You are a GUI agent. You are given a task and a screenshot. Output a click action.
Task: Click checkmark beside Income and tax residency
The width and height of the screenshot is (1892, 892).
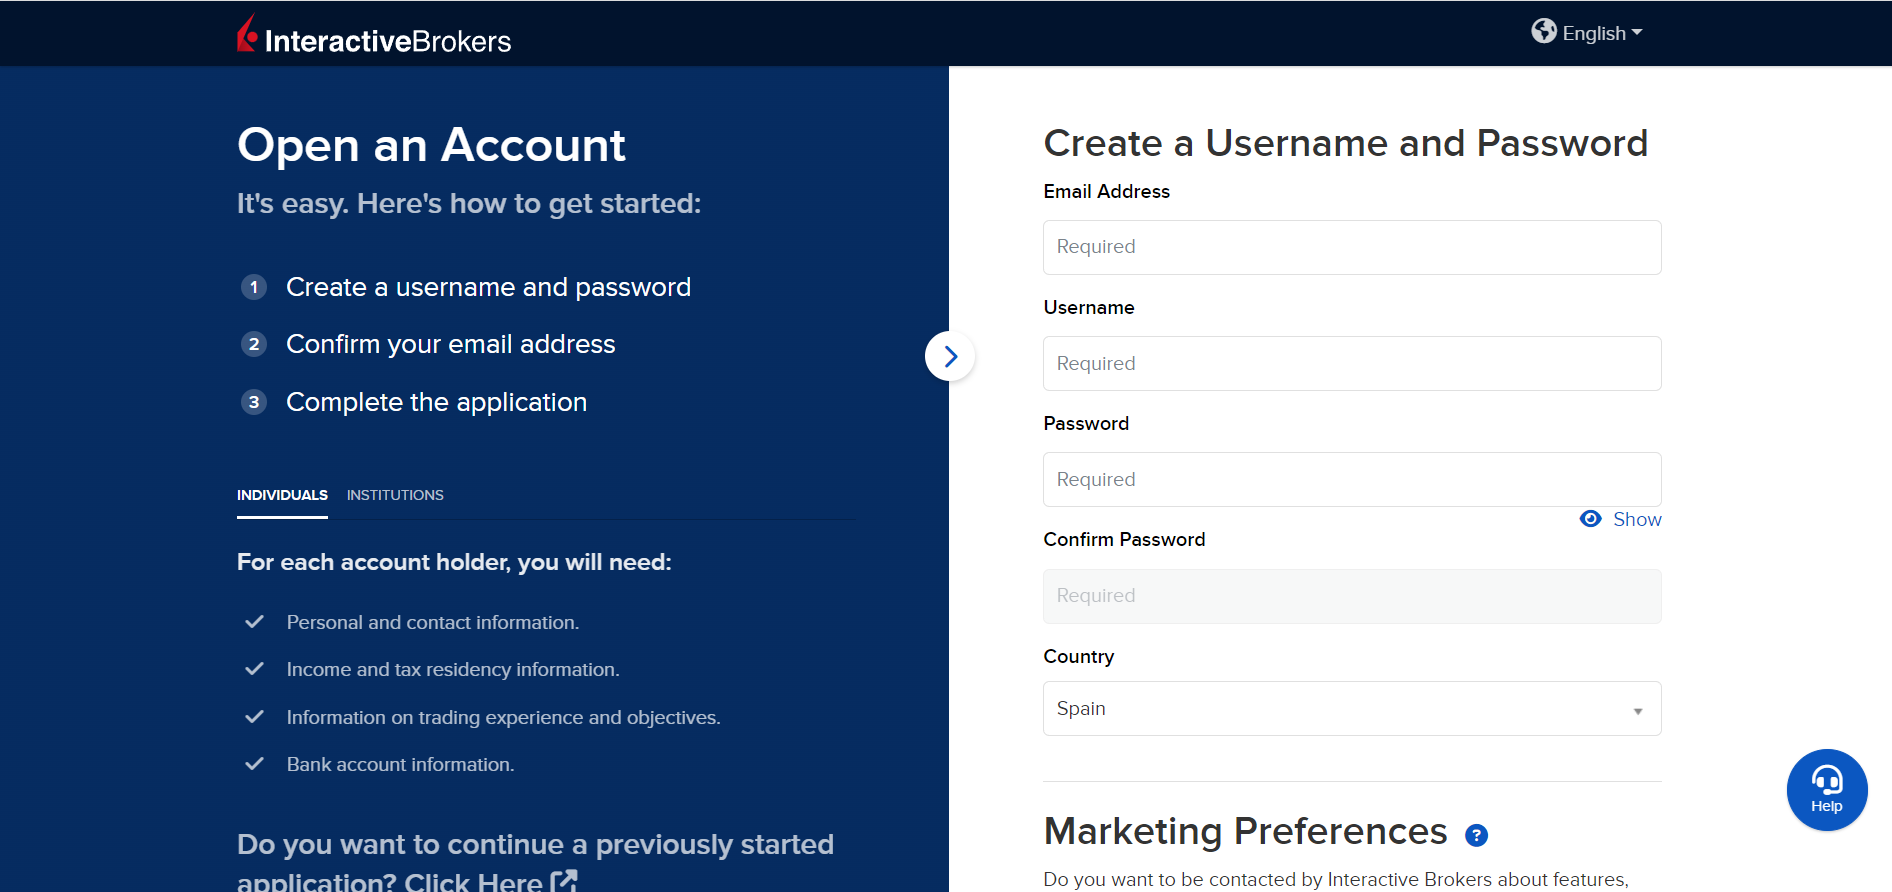click(x=255, y=669)
